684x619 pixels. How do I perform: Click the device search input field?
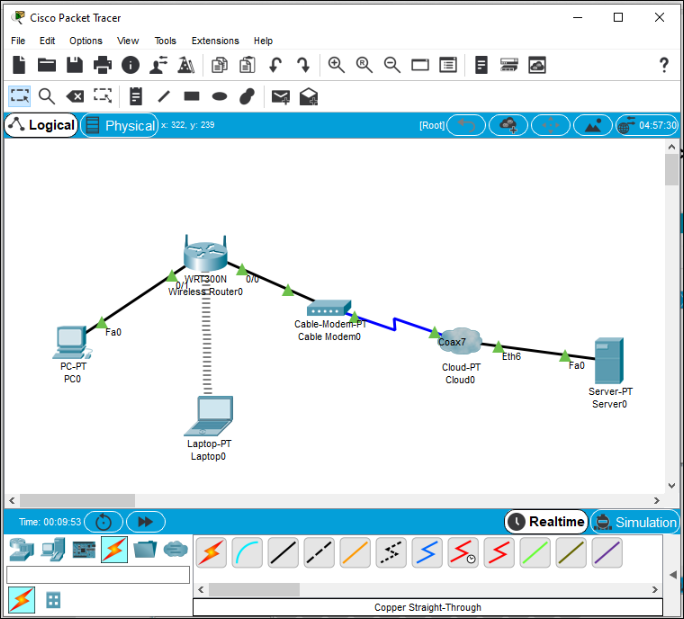point(98,575)
